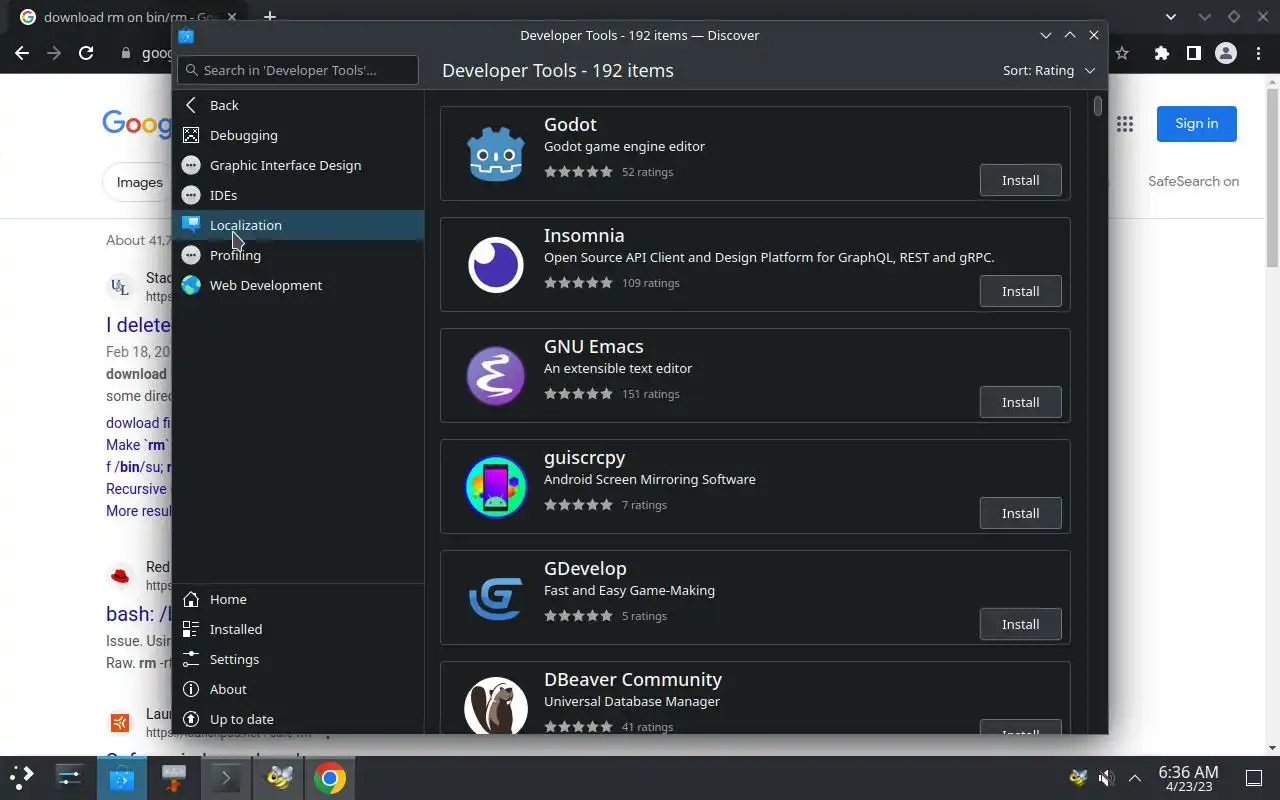
Task: Click the Chrome back navigation arrow
Action: click(x=22, y=53)
